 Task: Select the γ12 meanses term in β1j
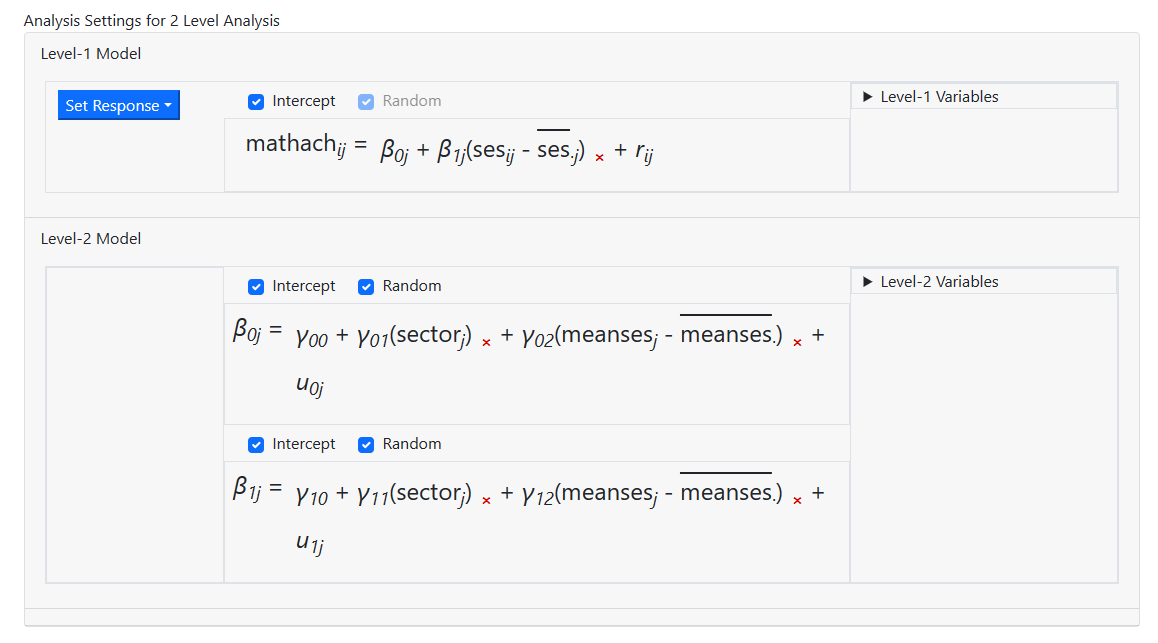(650, 494)
